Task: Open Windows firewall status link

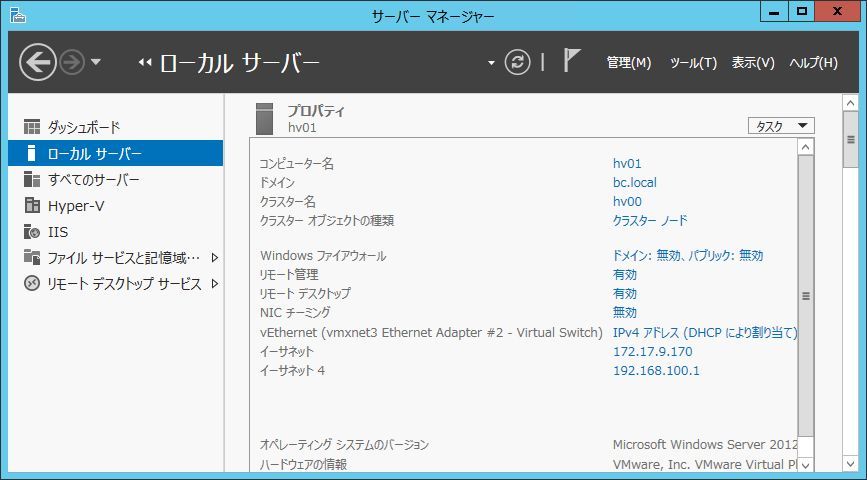Action: point(688,255)
